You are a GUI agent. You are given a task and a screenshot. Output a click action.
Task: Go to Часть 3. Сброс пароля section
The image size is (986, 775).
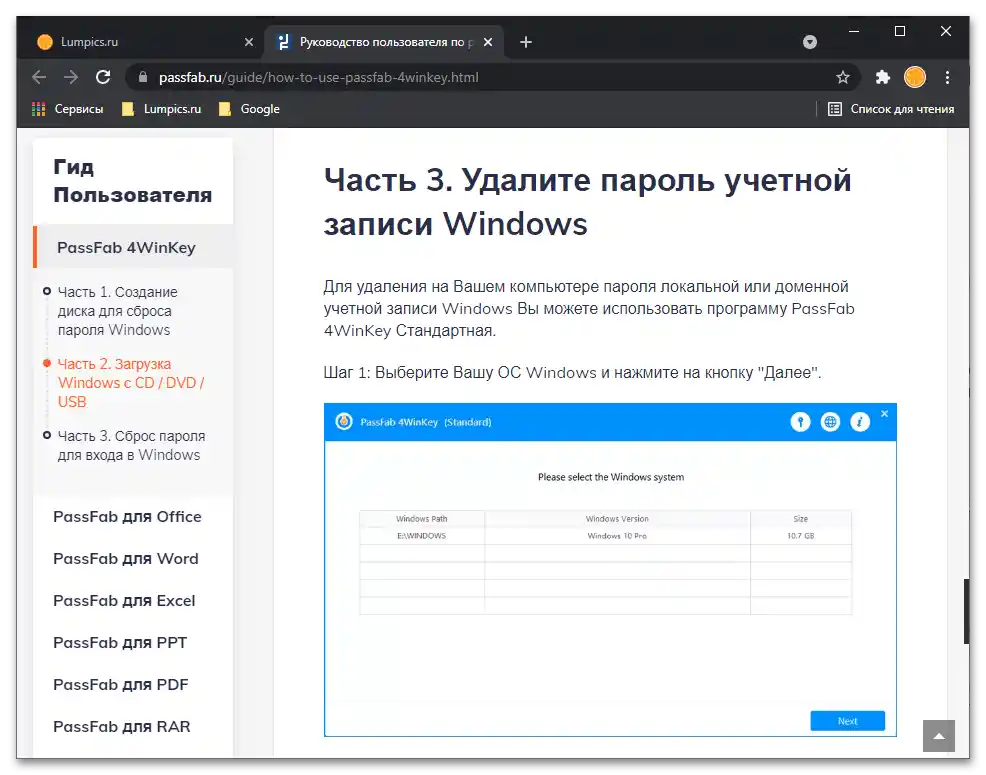pos(131,445)
